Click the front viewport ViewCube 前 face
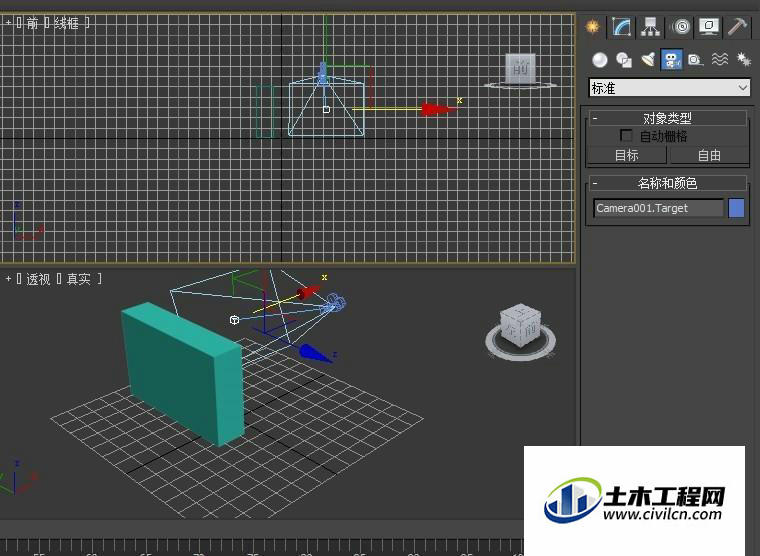 point(521,68)
